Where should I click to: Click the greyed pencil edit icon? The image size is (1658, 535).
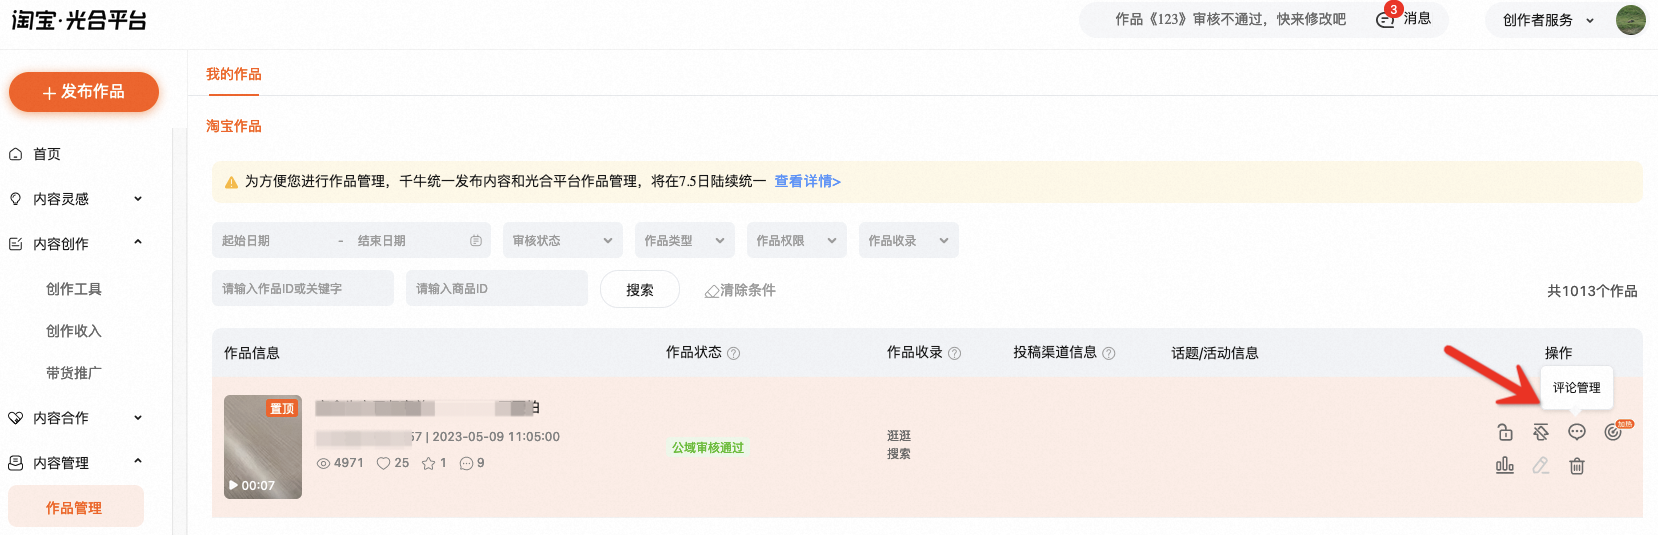pyautogui.click(x=1541, y=465)
